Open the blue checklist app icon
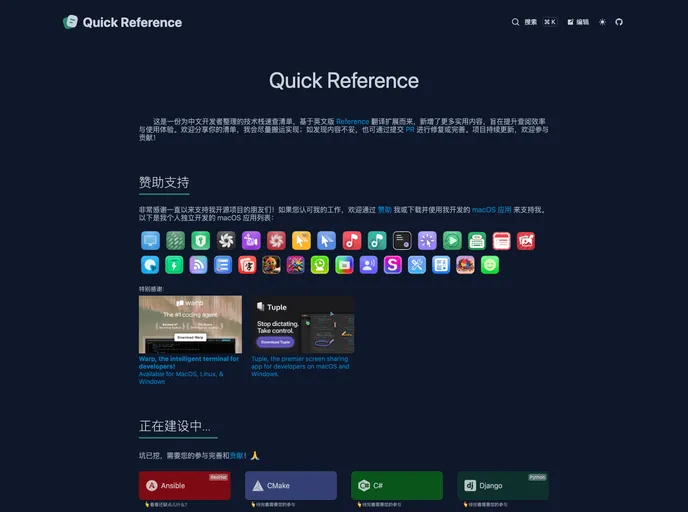 [x=223, y=265]
